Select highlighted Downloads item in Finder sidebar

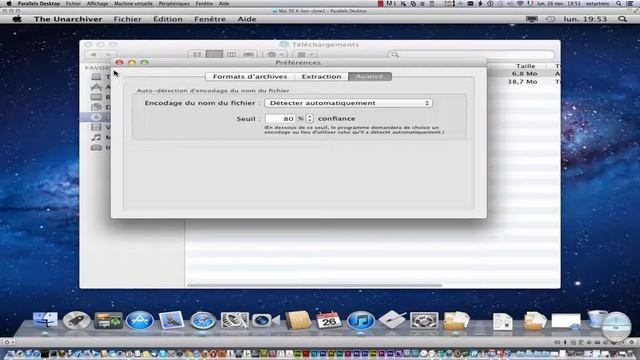(x=96, y=117)
